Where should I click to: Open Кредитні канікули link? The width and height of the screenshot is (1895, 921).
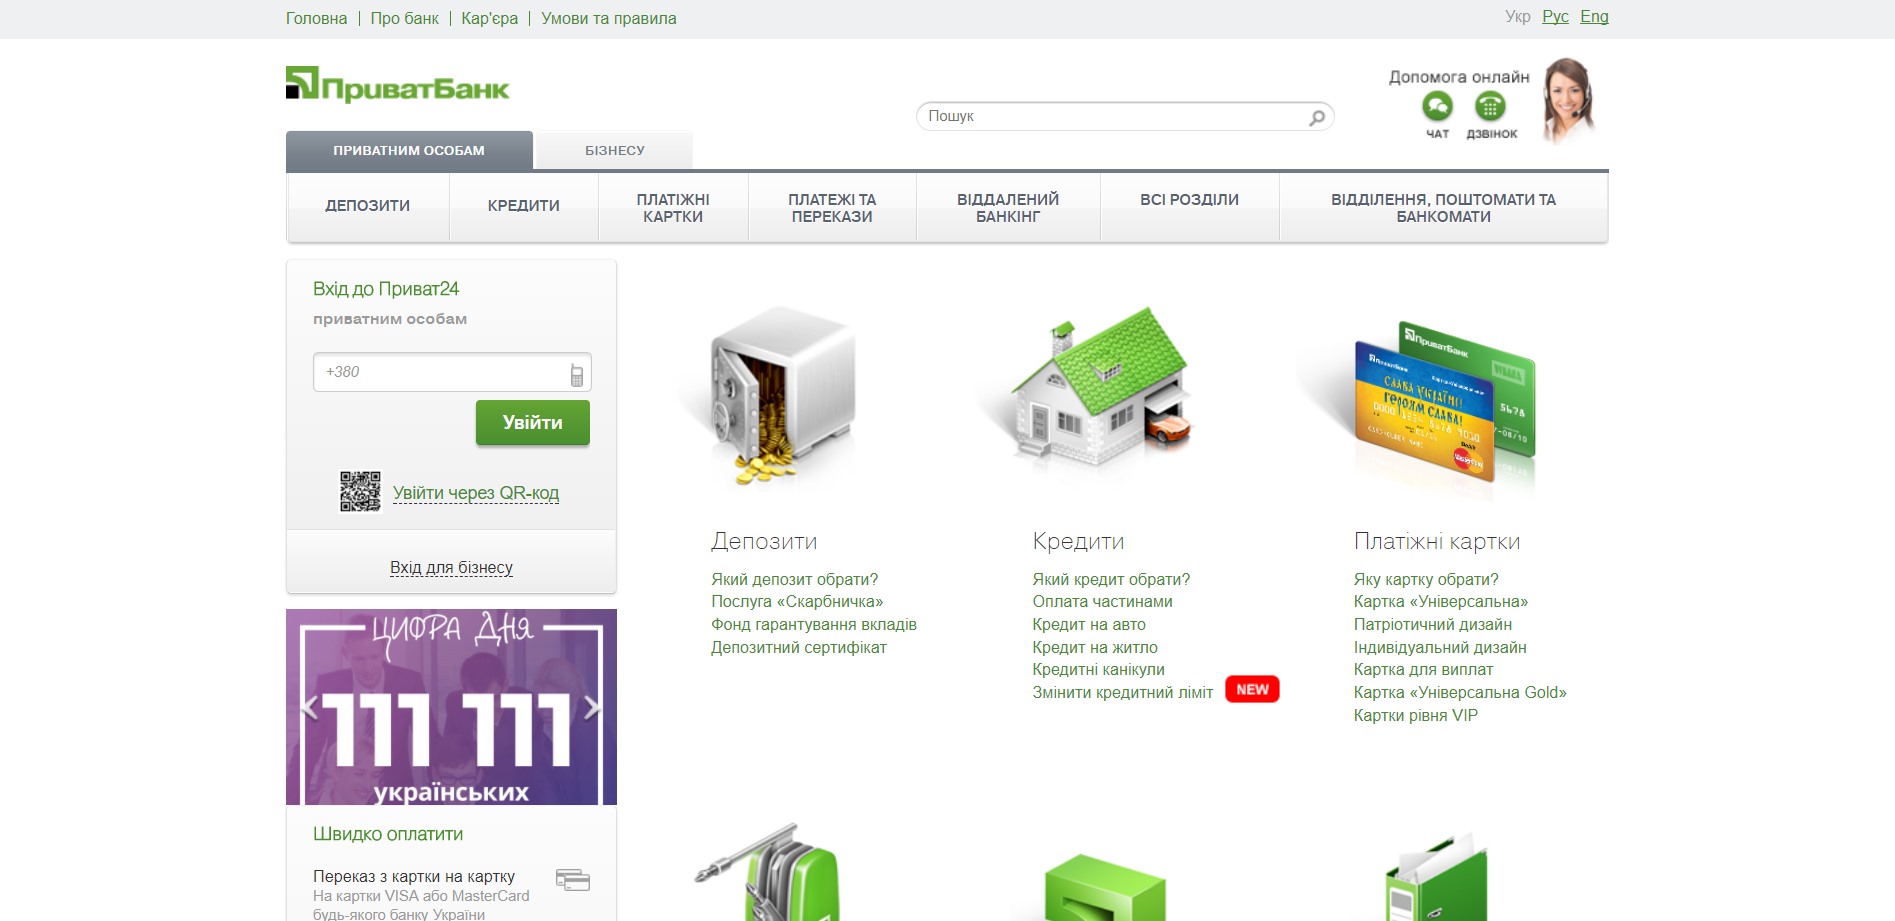[x=1098, y=670]
